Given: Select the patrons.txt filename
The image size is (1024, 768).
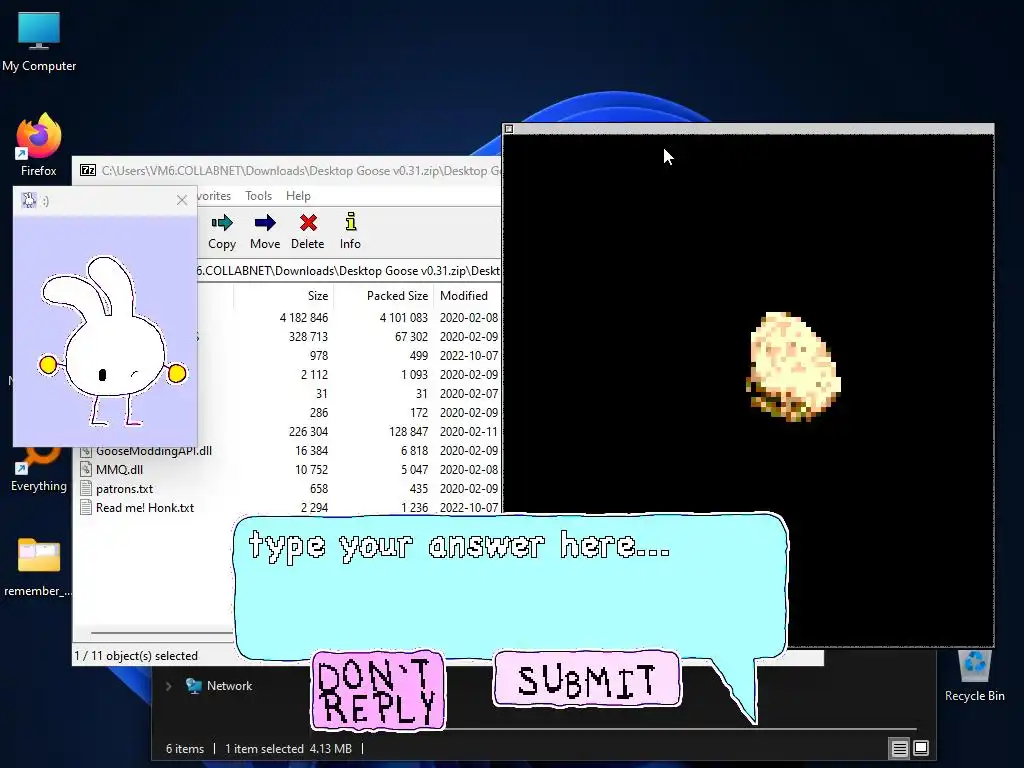Looking at the screenshot, I should coord(124,488).
